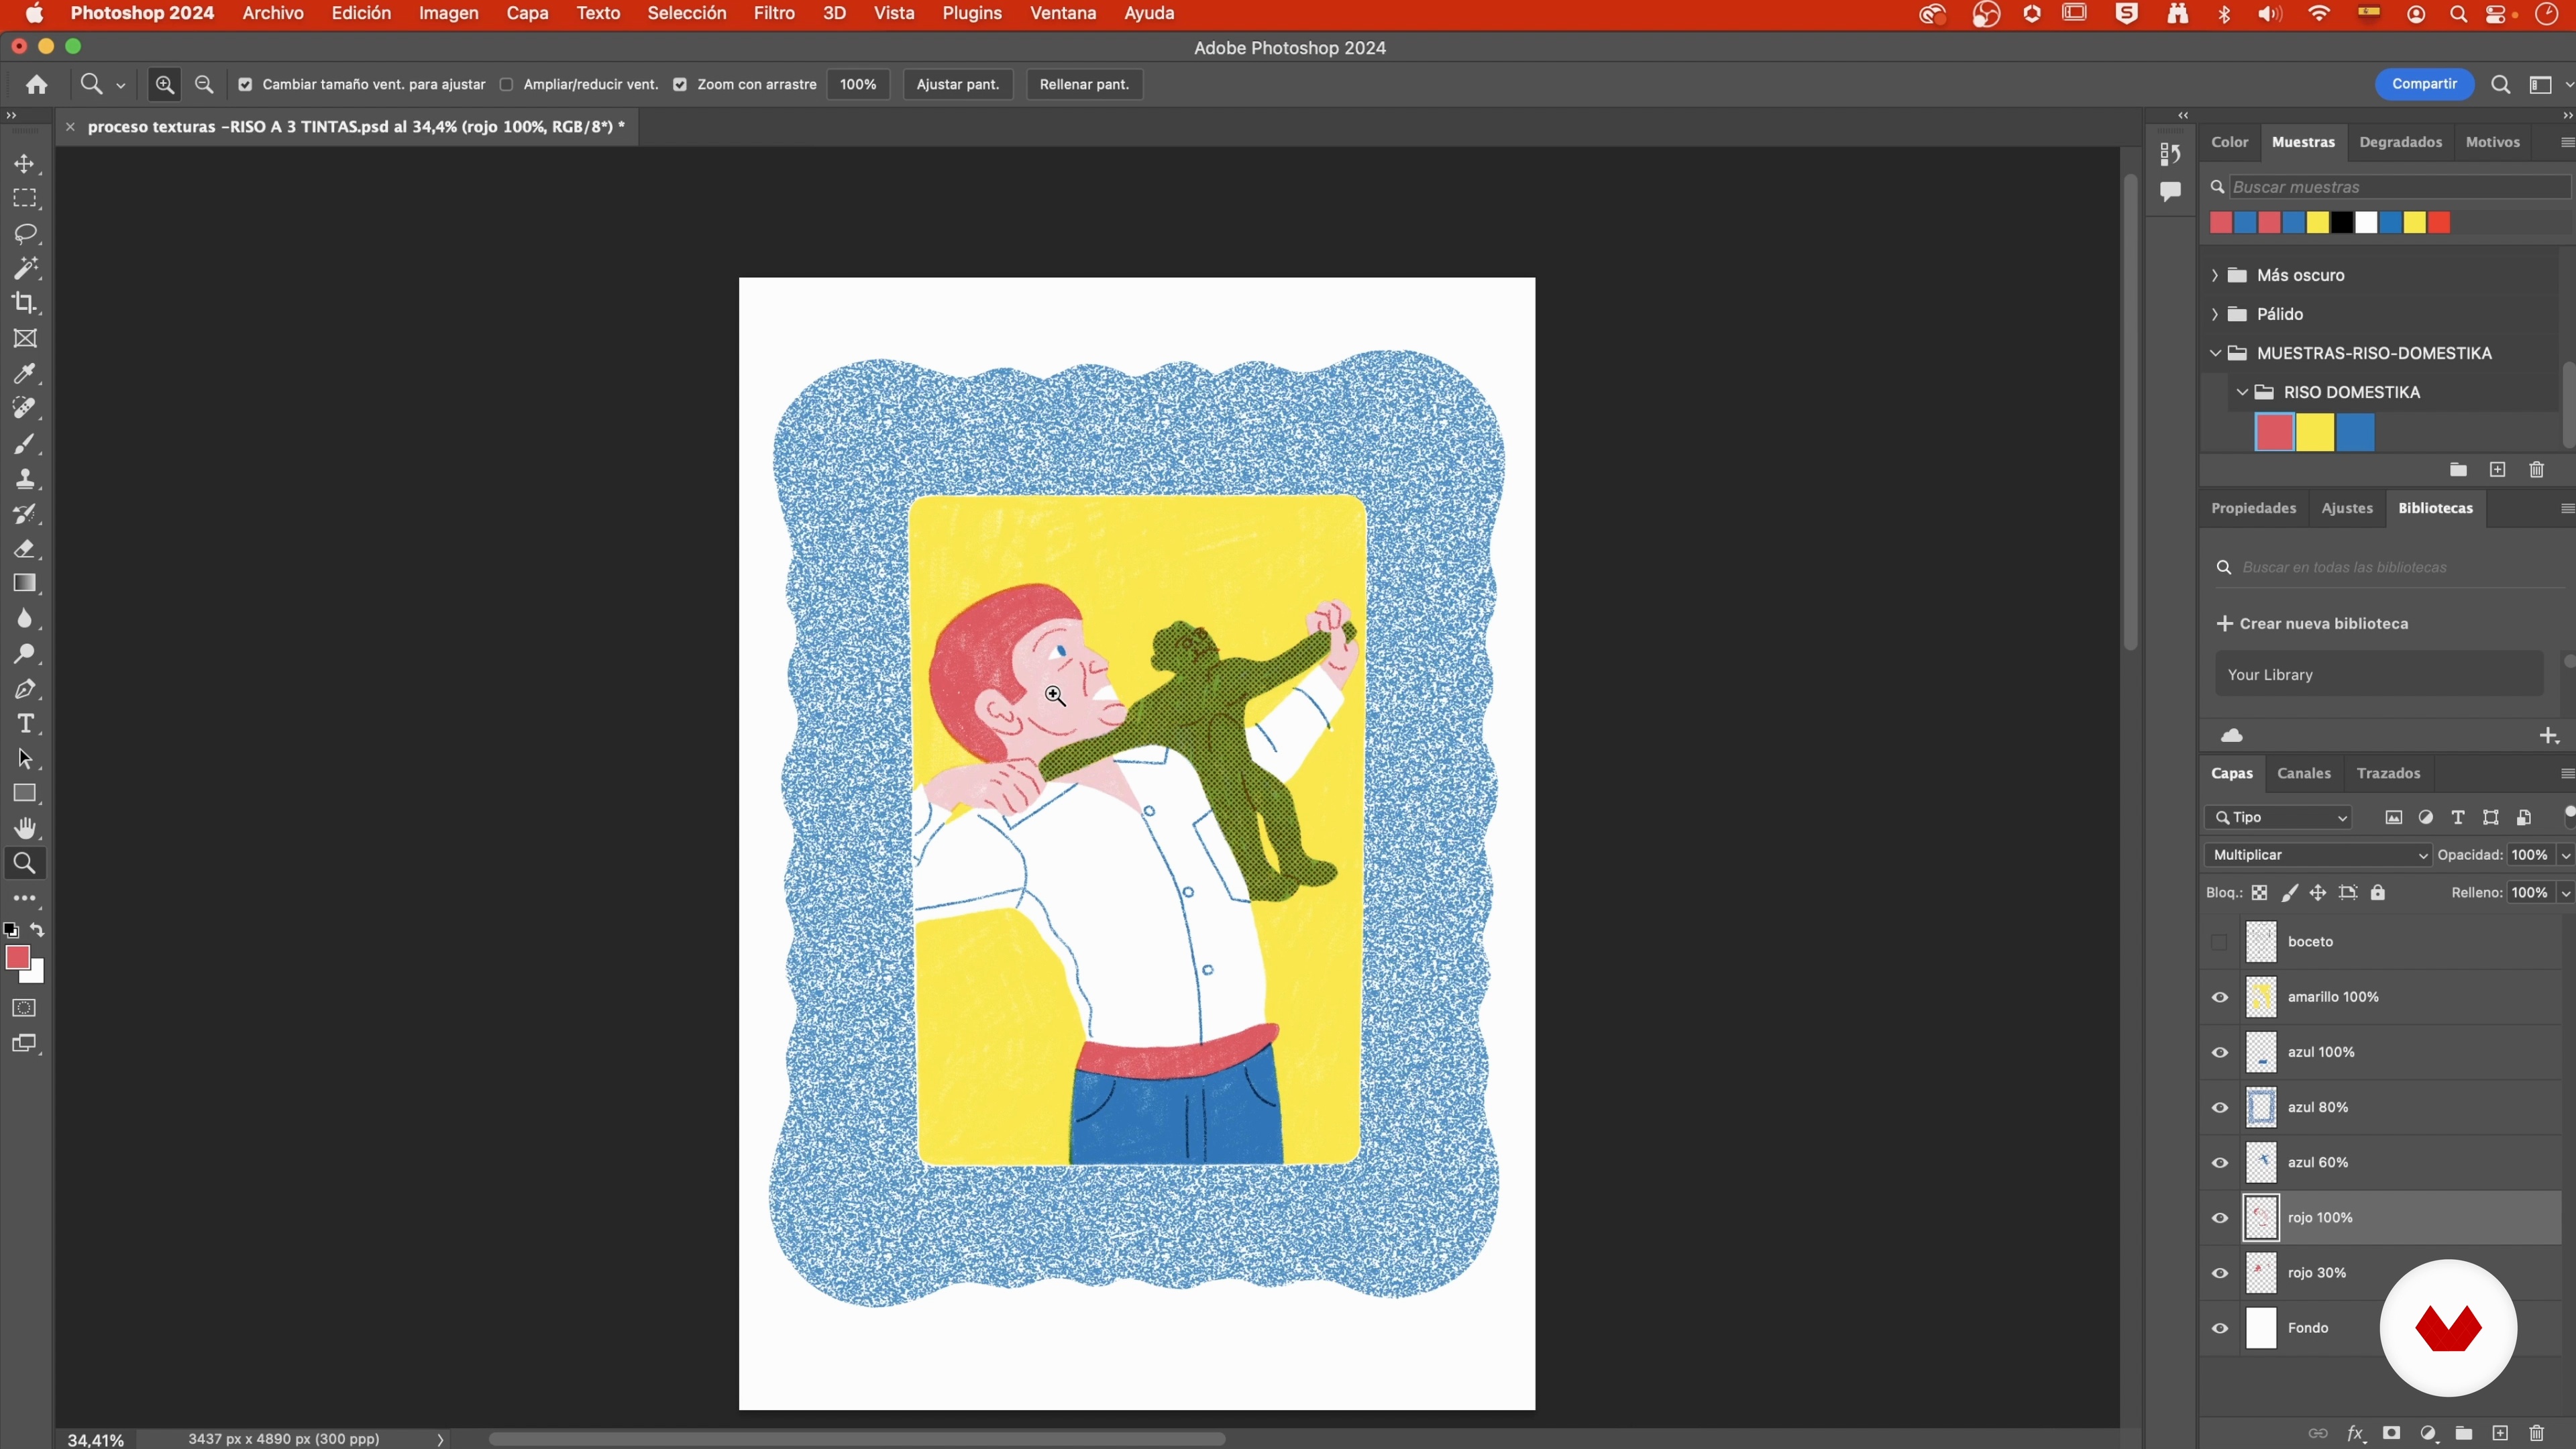Screen dimensions: 2576x1449
Task: Enable Ampliar/reducir vent. checkbox
Action: pyautogui.click(x=507, y=85)
